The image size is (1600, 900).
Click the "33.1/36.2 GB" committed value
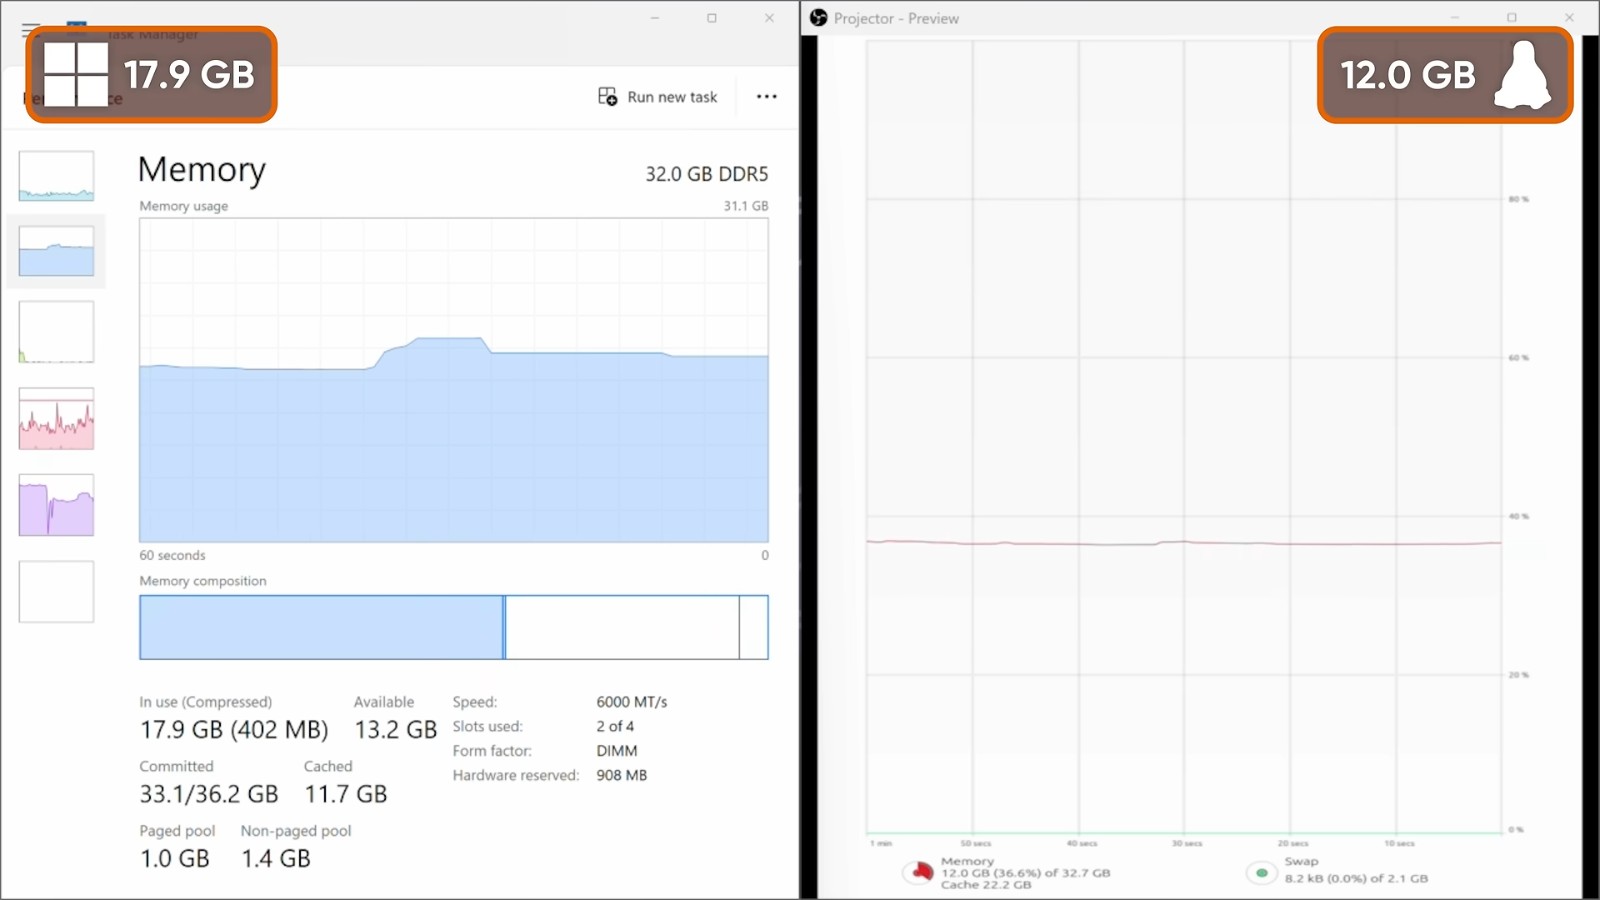209,794
